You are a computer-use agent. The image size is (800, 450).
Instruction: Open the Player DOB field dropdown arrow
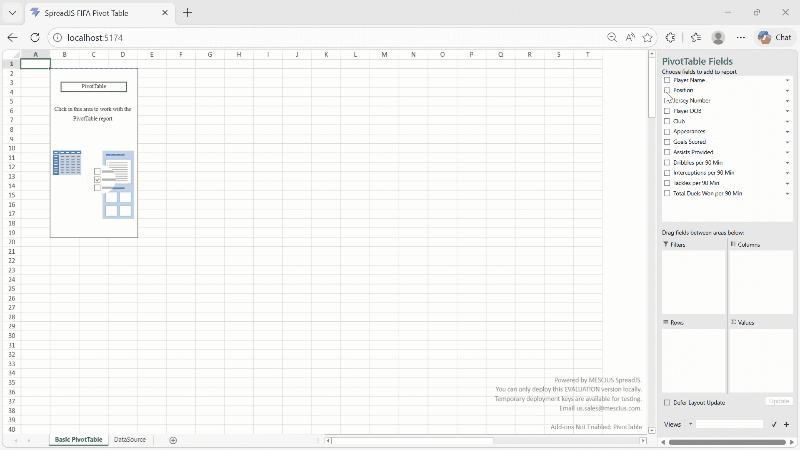(x=787, y=111)
